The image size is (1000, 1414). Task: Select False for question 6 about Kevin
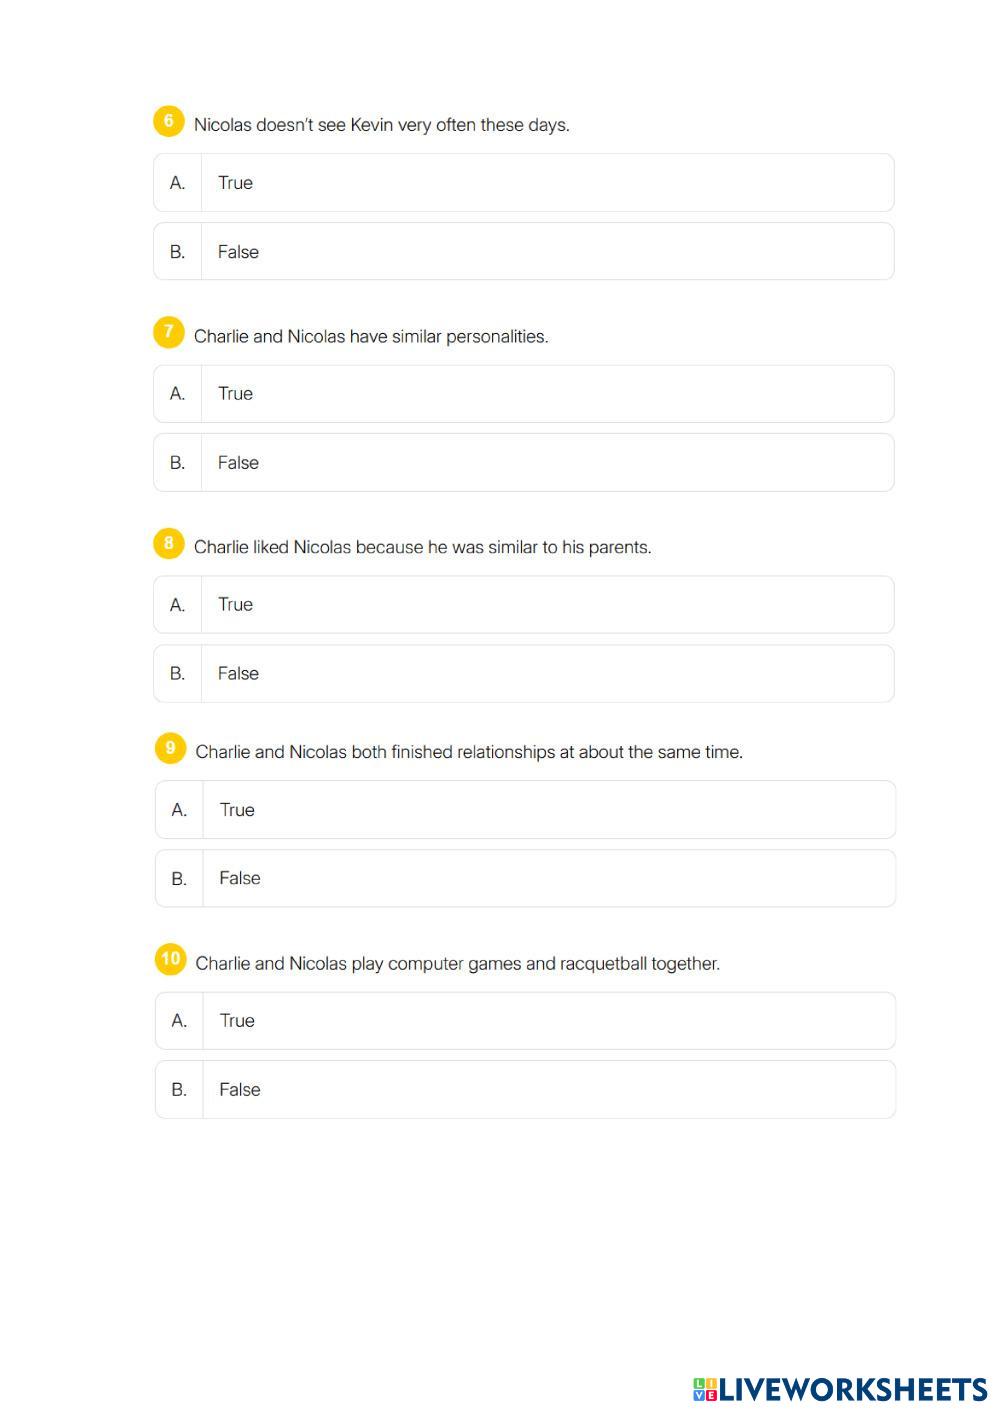pyautogui.click(x=523, y=252)
